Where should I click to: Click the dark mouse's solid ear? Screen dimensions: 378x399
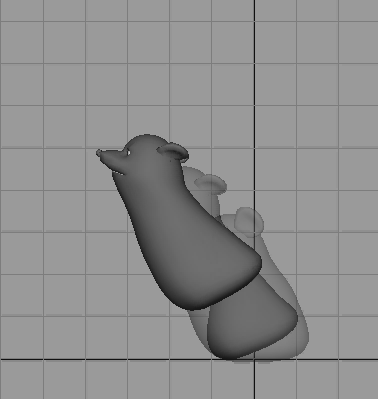click(173, 152)
